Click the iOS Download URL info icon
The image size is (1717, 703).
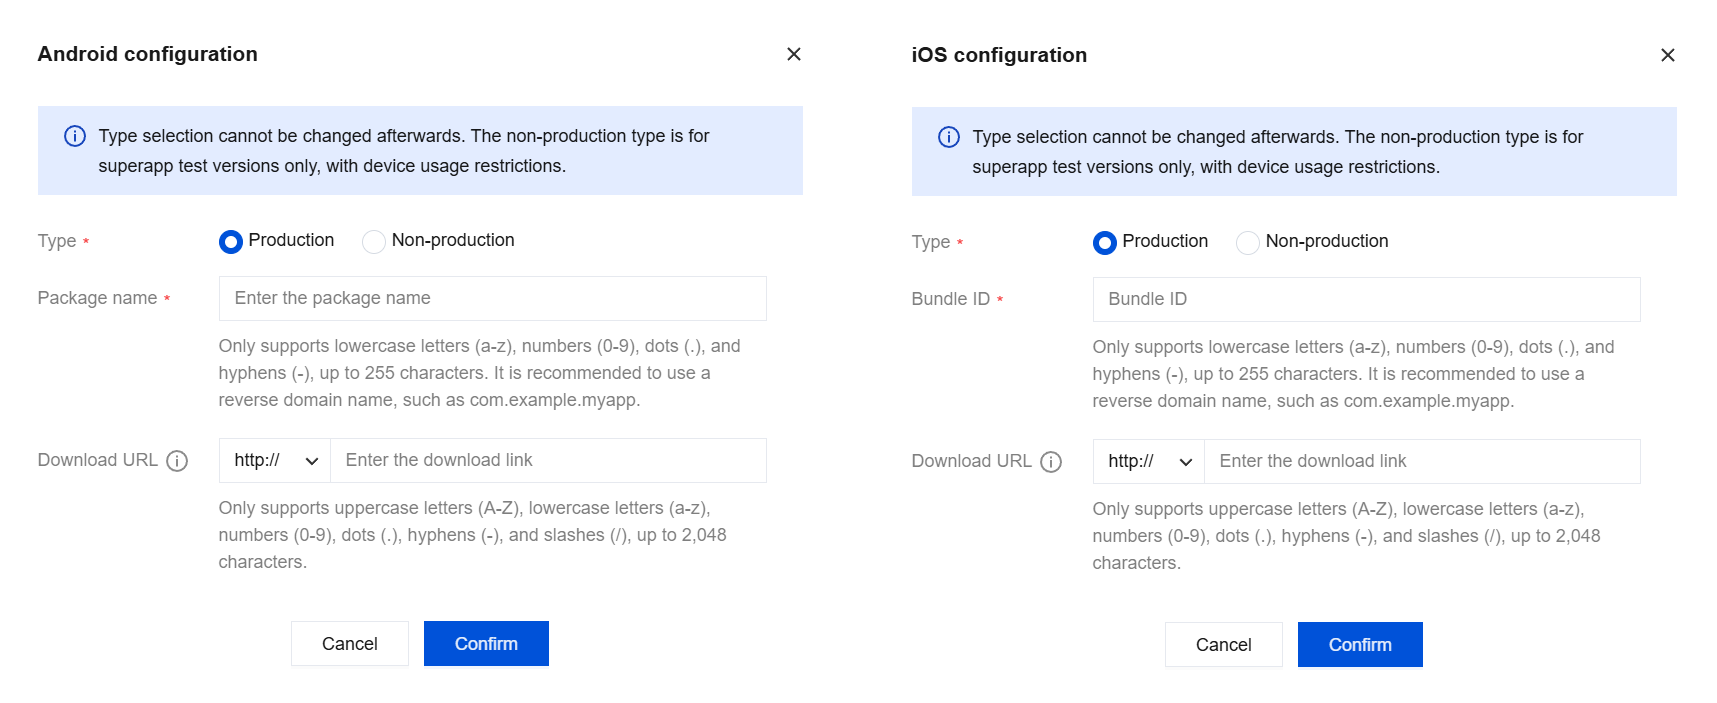(1051, 462)
